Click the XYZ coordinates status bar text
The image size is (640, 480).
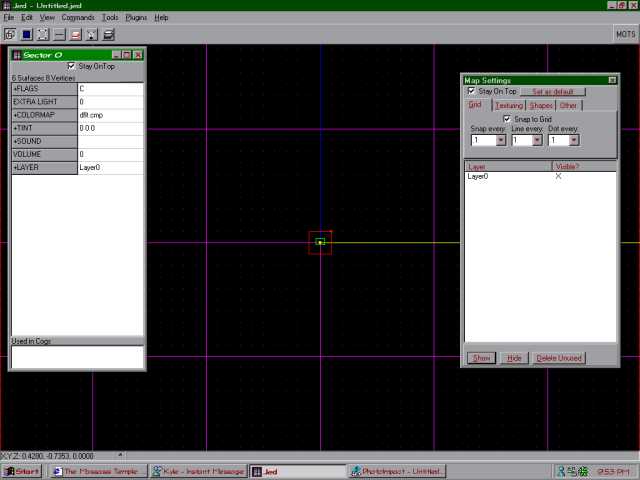coord(47,456)
